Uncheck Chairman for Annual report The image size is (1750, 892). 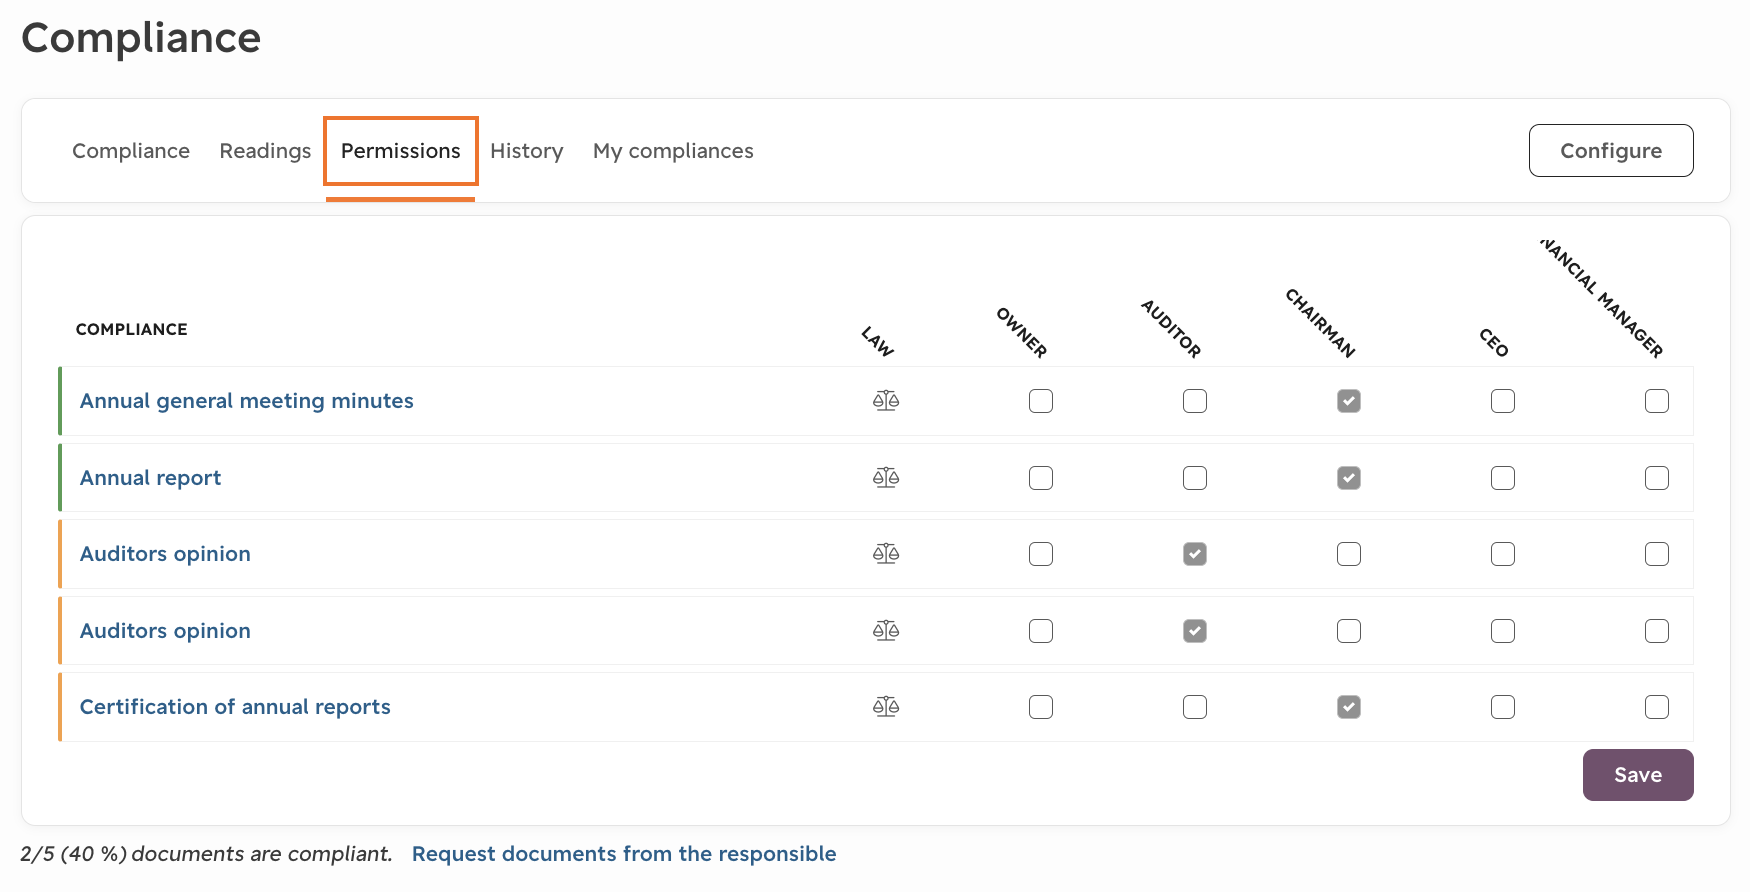1349,478
